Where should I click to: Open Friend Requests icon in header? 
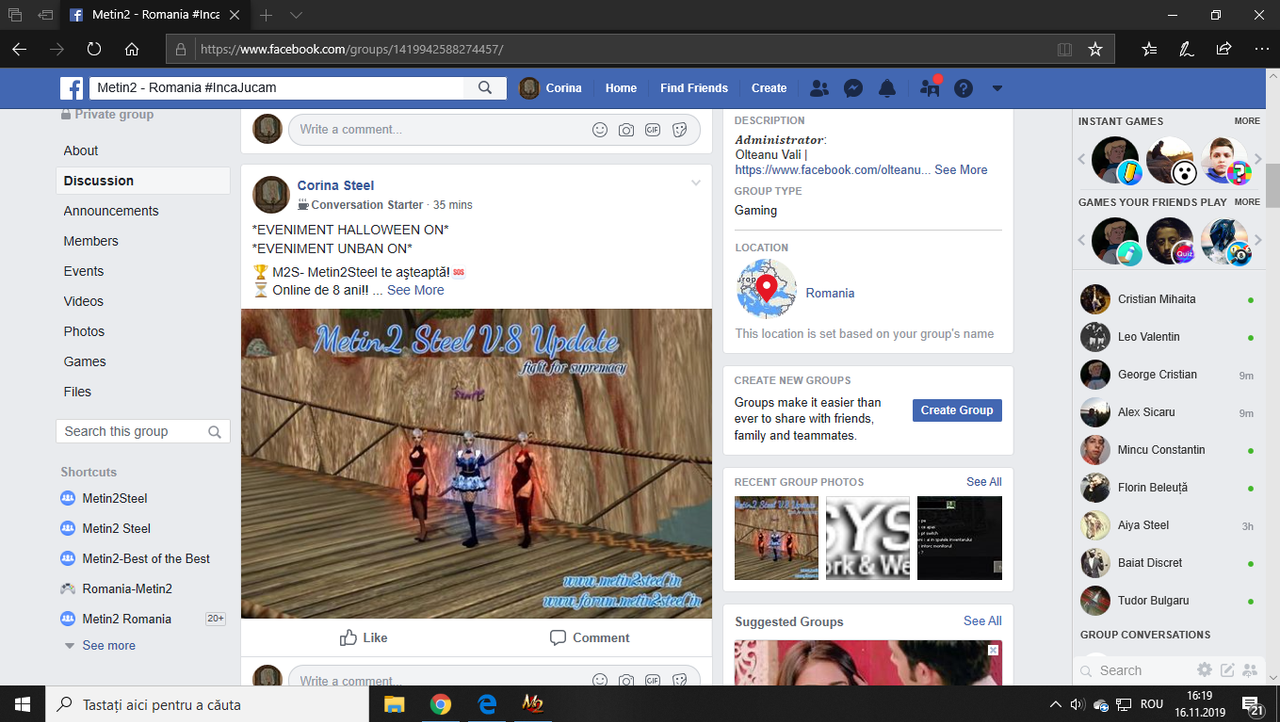pos(819,88)
